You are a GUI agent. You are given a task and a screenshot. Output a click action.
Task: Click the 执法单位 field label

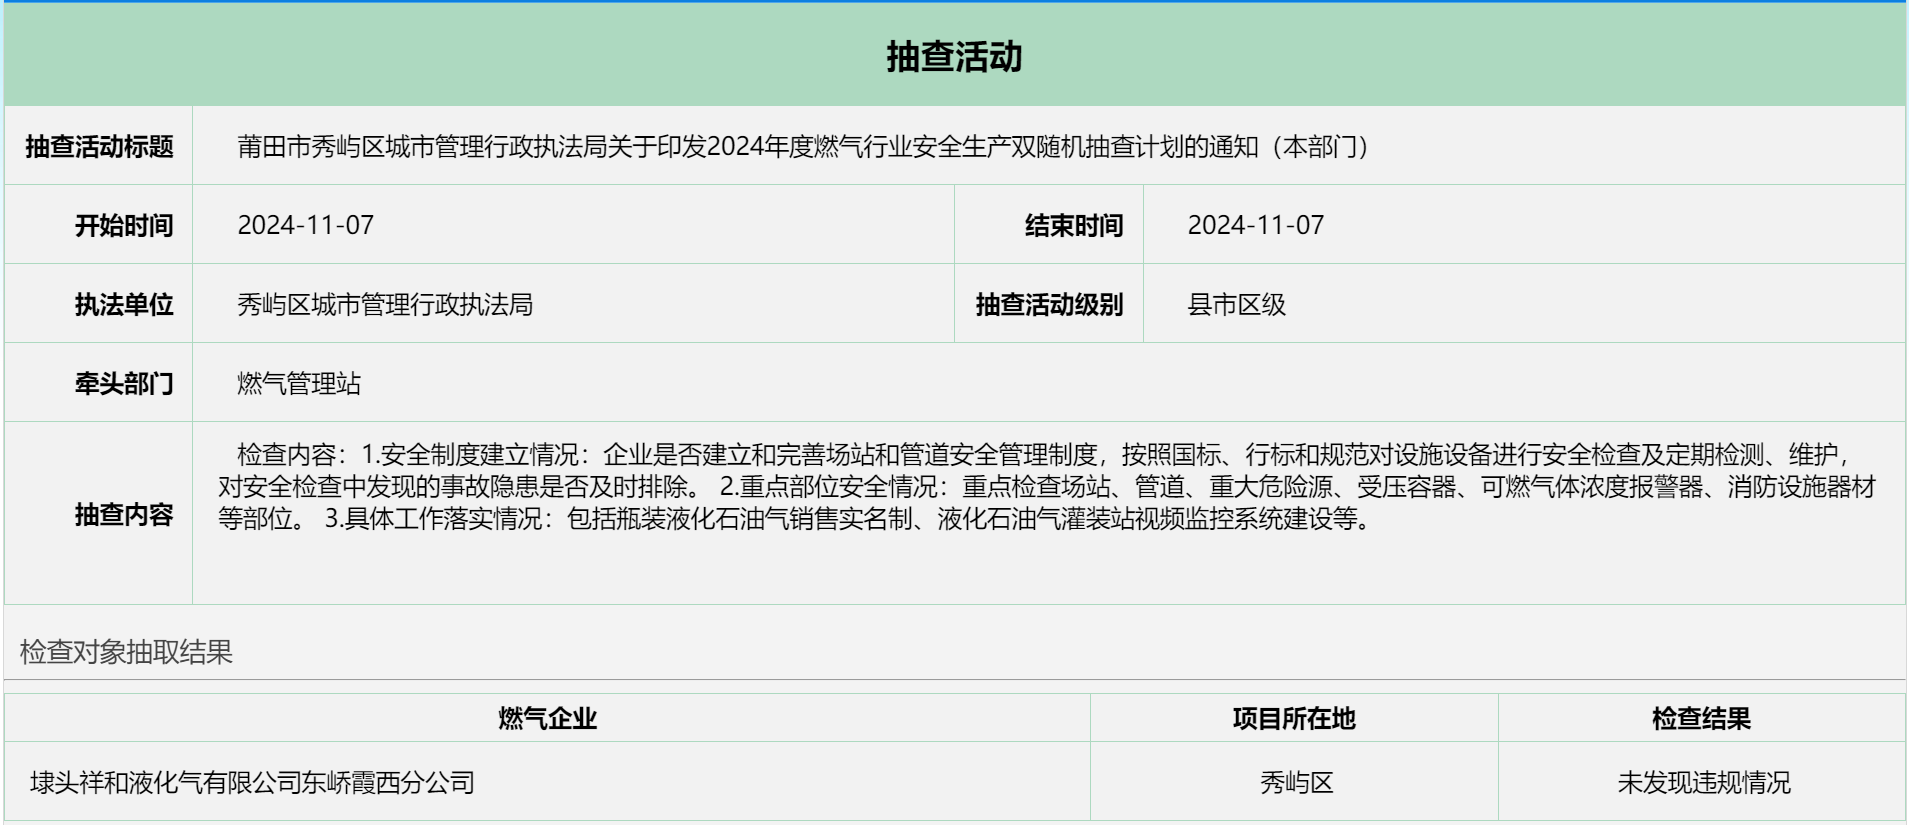coord(124,305)
